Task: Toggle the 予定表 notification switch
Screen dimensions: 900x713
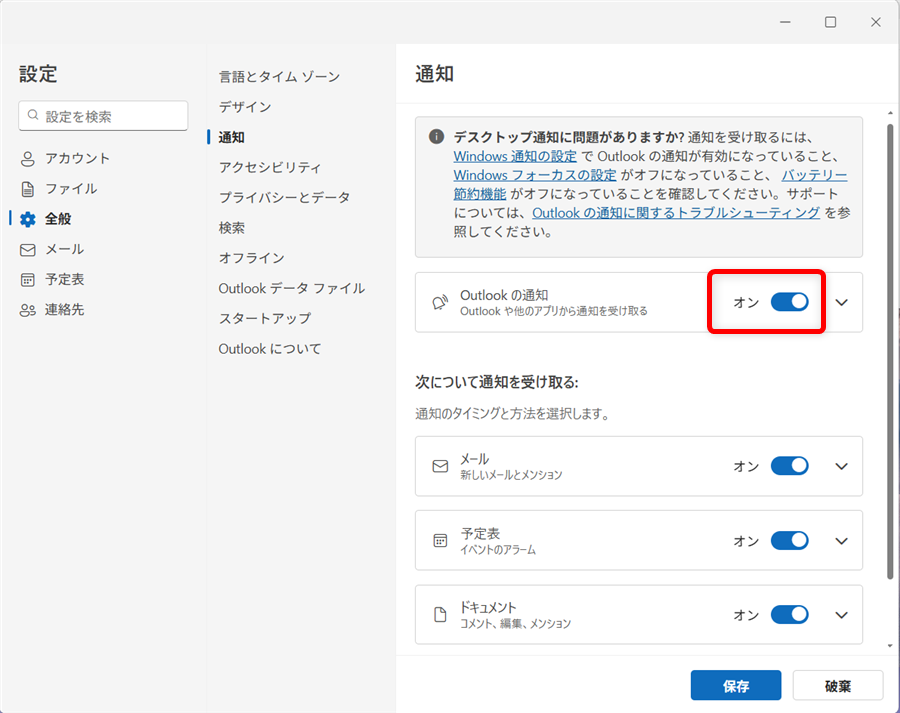Action: (x=789, y=541)
